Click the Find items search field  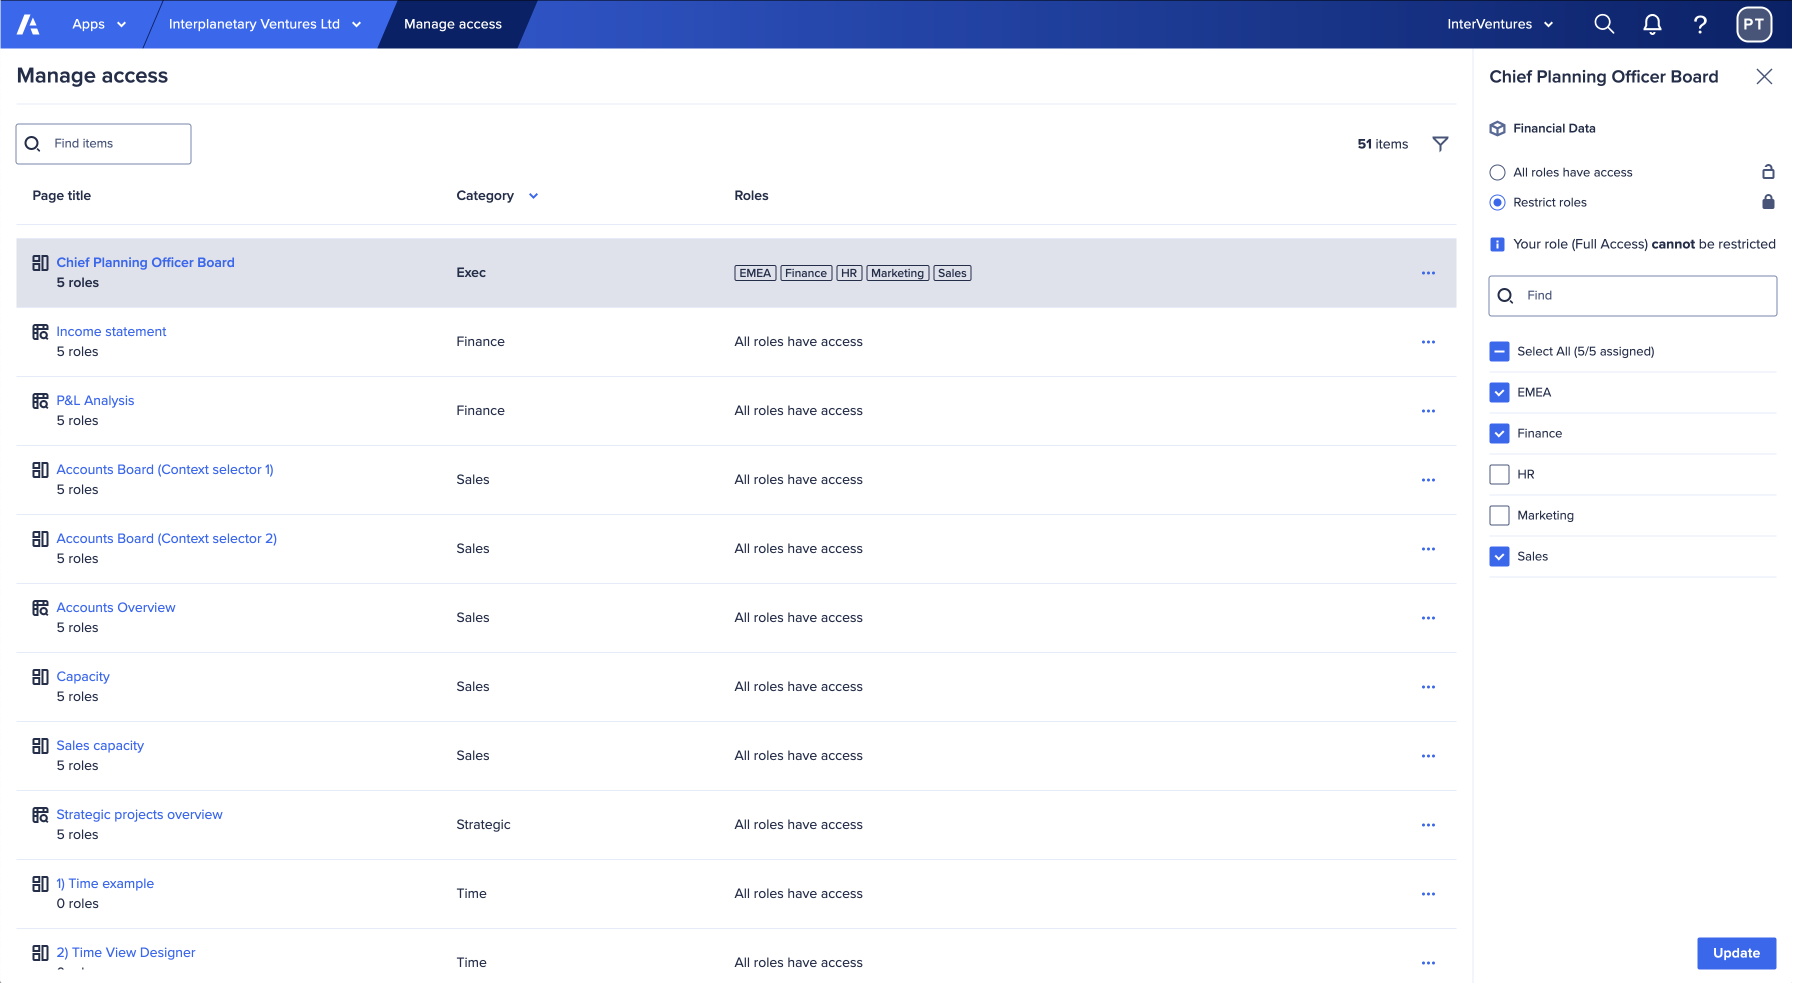pos(103,143)
